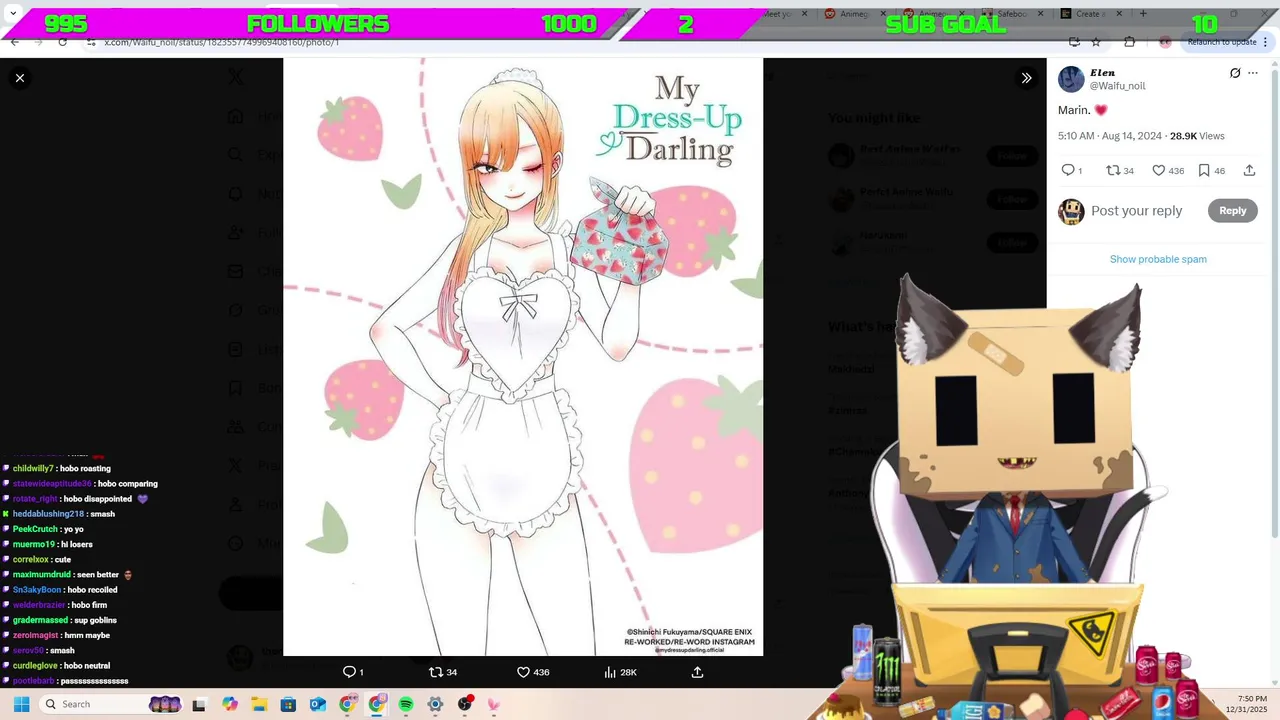Click browser back arrow
Screen dimensions: 1280x720
click(14, 42)
